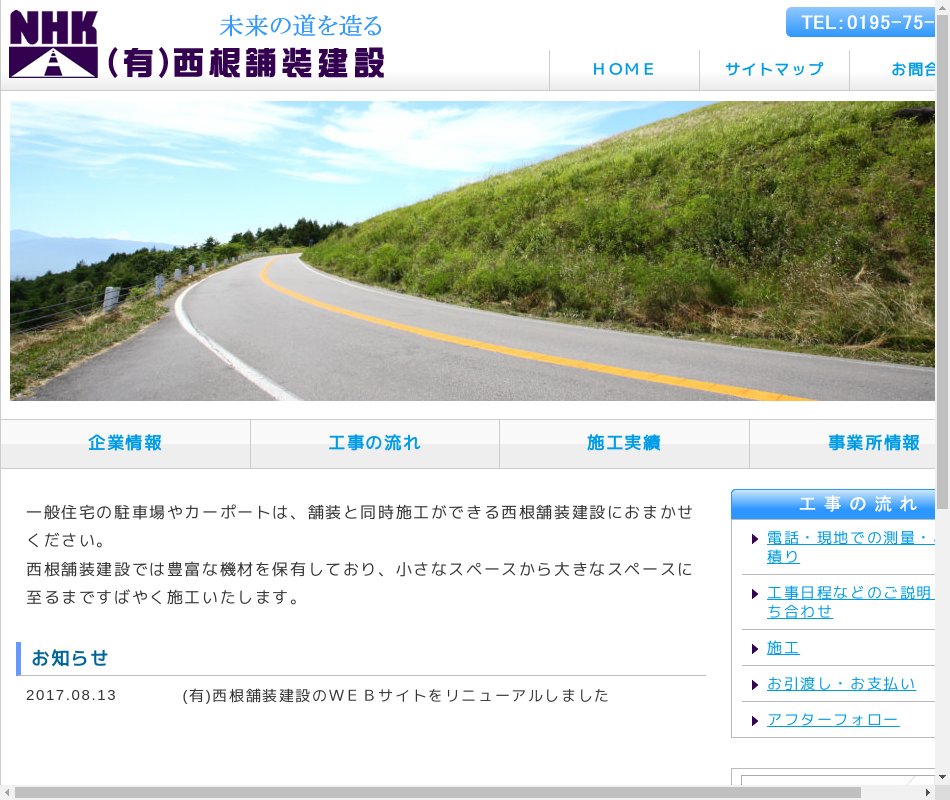Select the 施工実績 tab
Screen dimensions: 950x800
(x=624, y=444)
